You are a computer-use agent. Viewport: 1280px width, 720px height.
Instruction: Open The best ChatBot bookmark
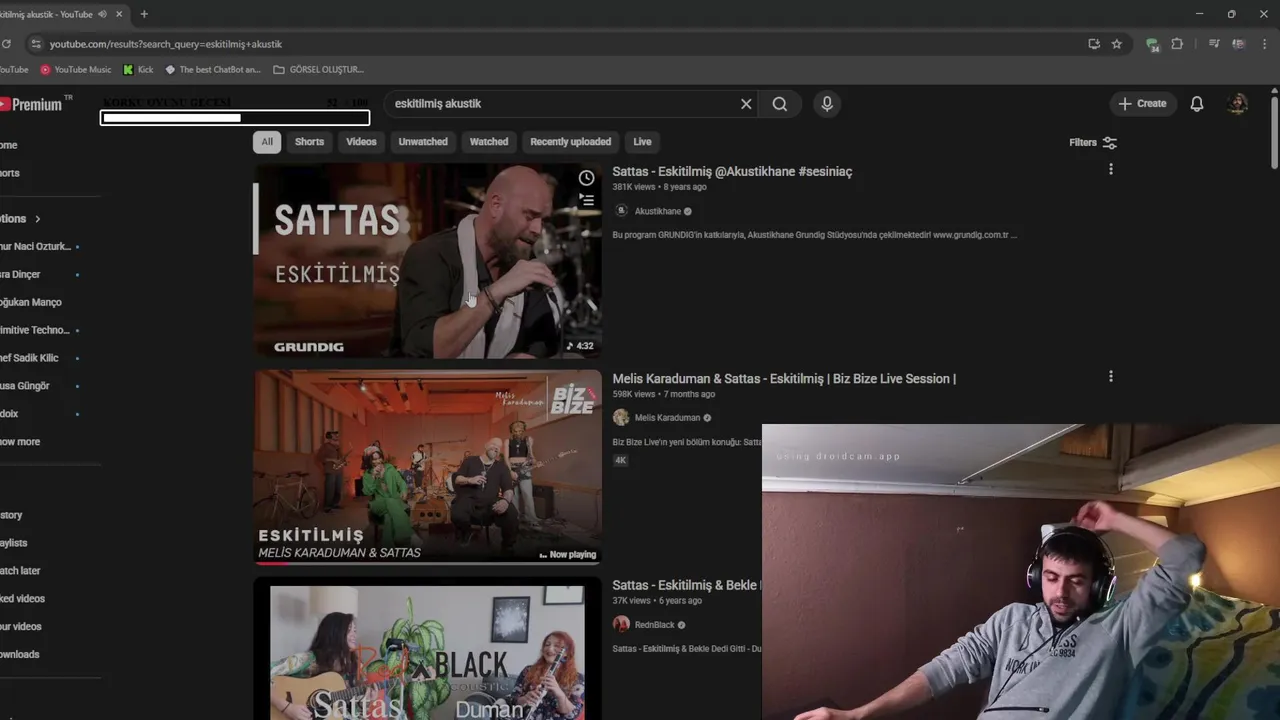tap(212, 70)
